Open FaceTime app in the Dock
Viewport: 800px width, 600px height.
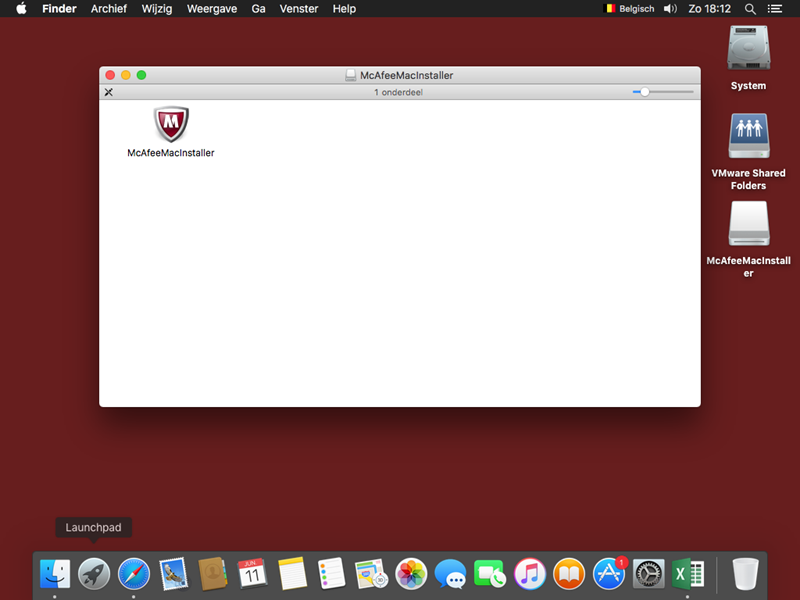489,573
